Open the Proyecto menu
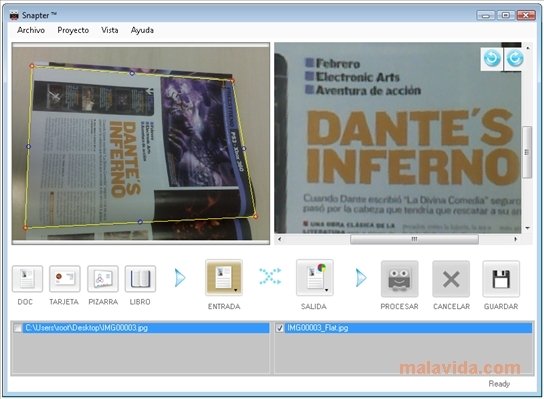The width and height of the screenshot is (544, 399). pyautogui.click(x=73, y=30)
